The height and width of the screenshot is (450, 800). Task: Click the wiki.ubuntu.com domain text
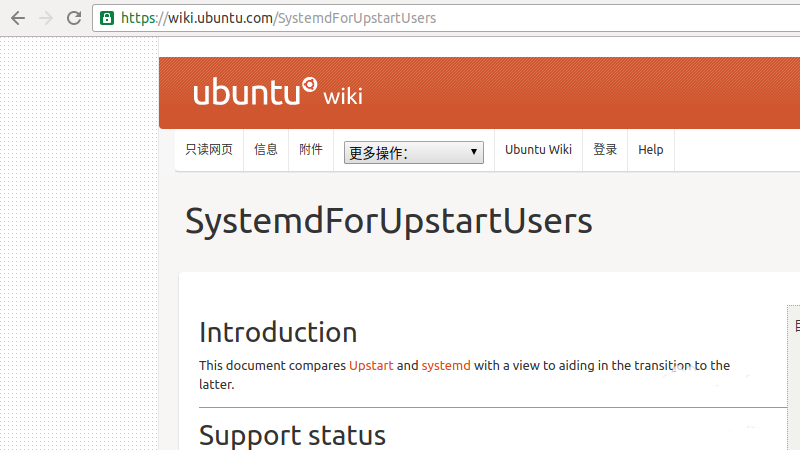tap(214, 18)
